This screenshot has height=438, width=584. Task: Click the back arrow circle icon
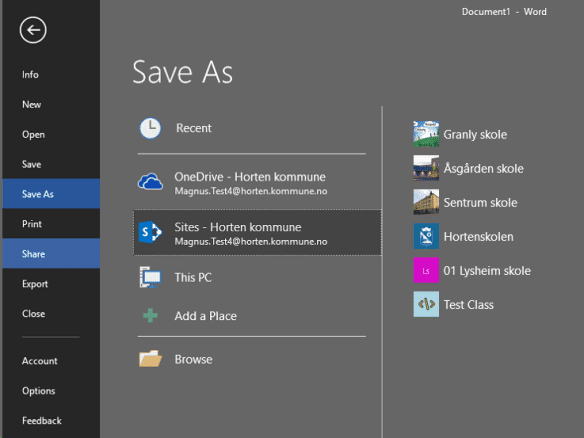(33, 30)
